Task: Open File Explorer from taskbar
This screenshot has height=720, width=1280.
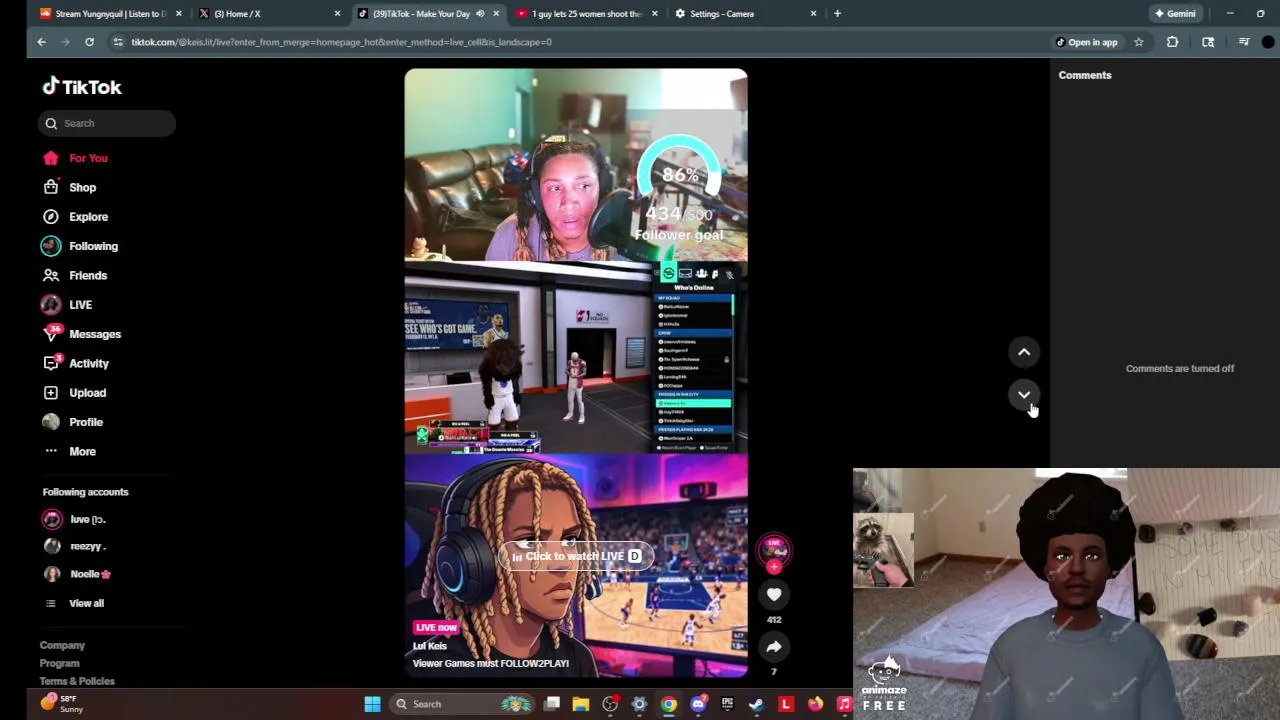Action: (581, 704)
